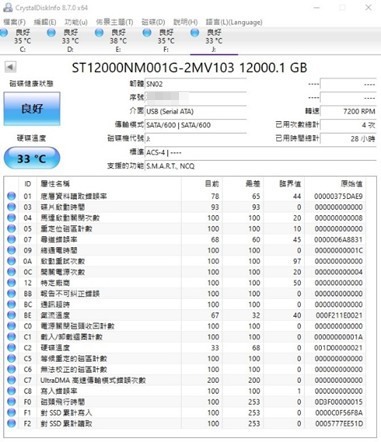Click the status icon of attribute 05

11,229
